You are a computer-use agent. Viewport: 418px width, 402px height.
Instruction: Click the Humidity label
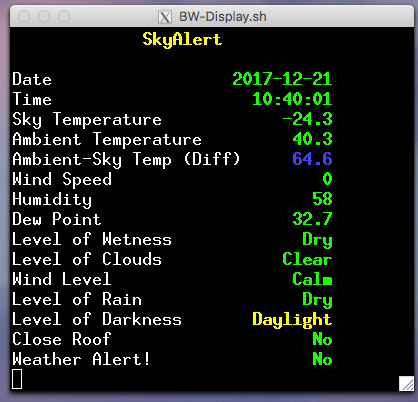(52, 200)
